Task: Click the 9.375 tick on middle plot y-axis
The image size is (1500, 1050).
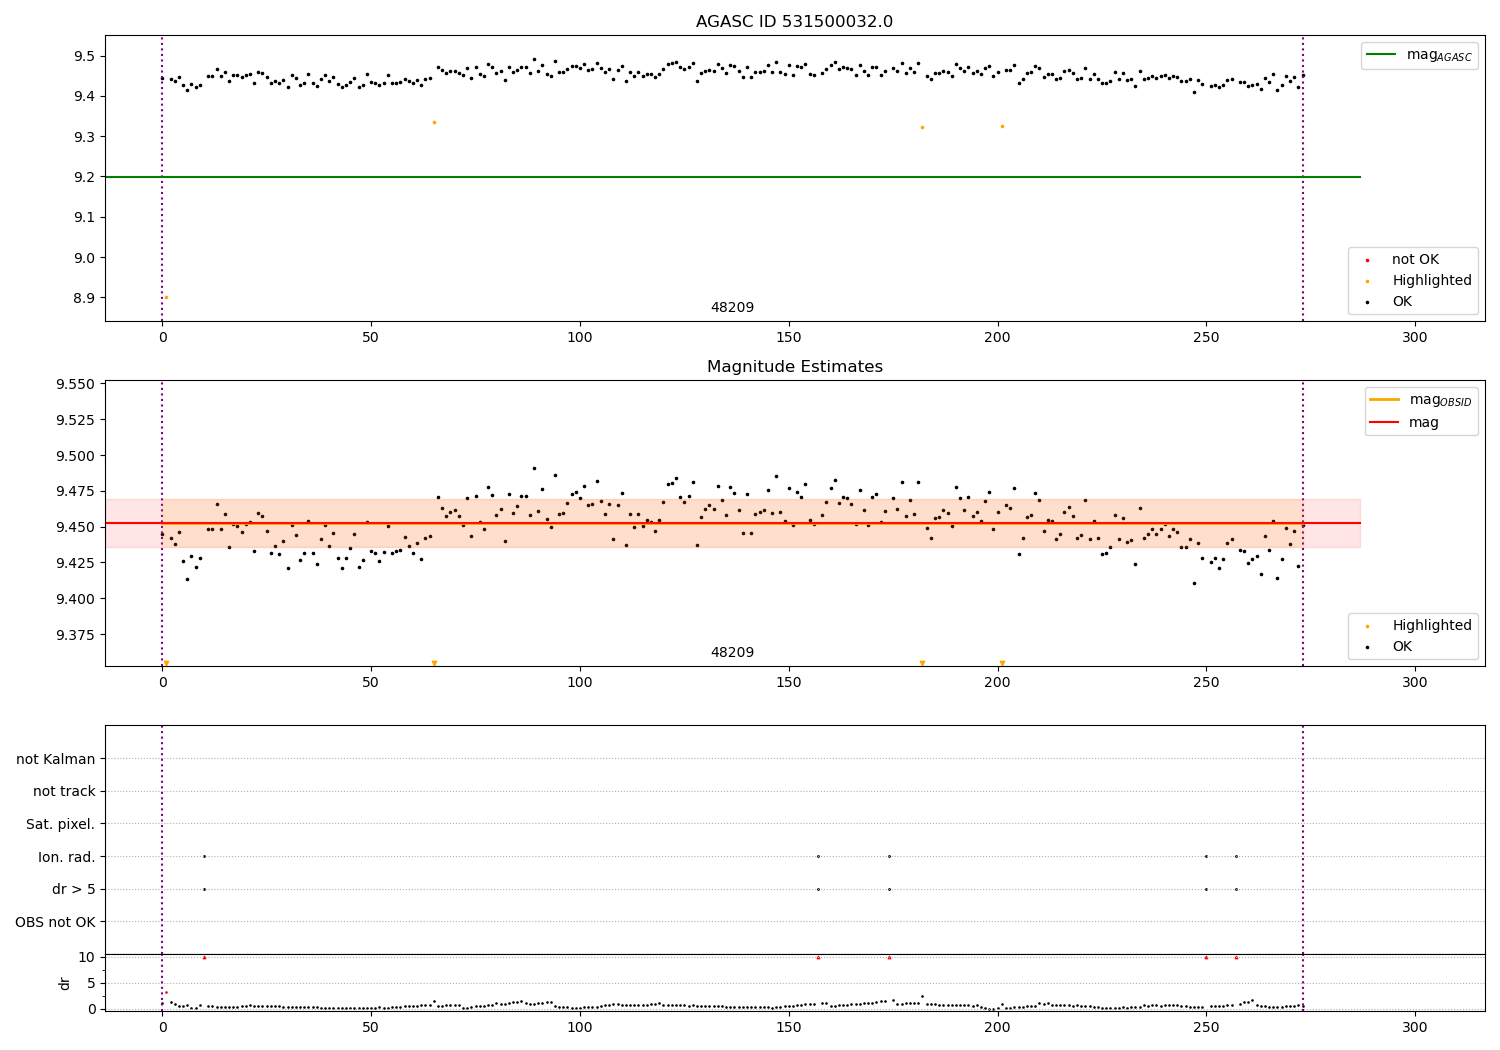Action: click(x=77, y=635)
